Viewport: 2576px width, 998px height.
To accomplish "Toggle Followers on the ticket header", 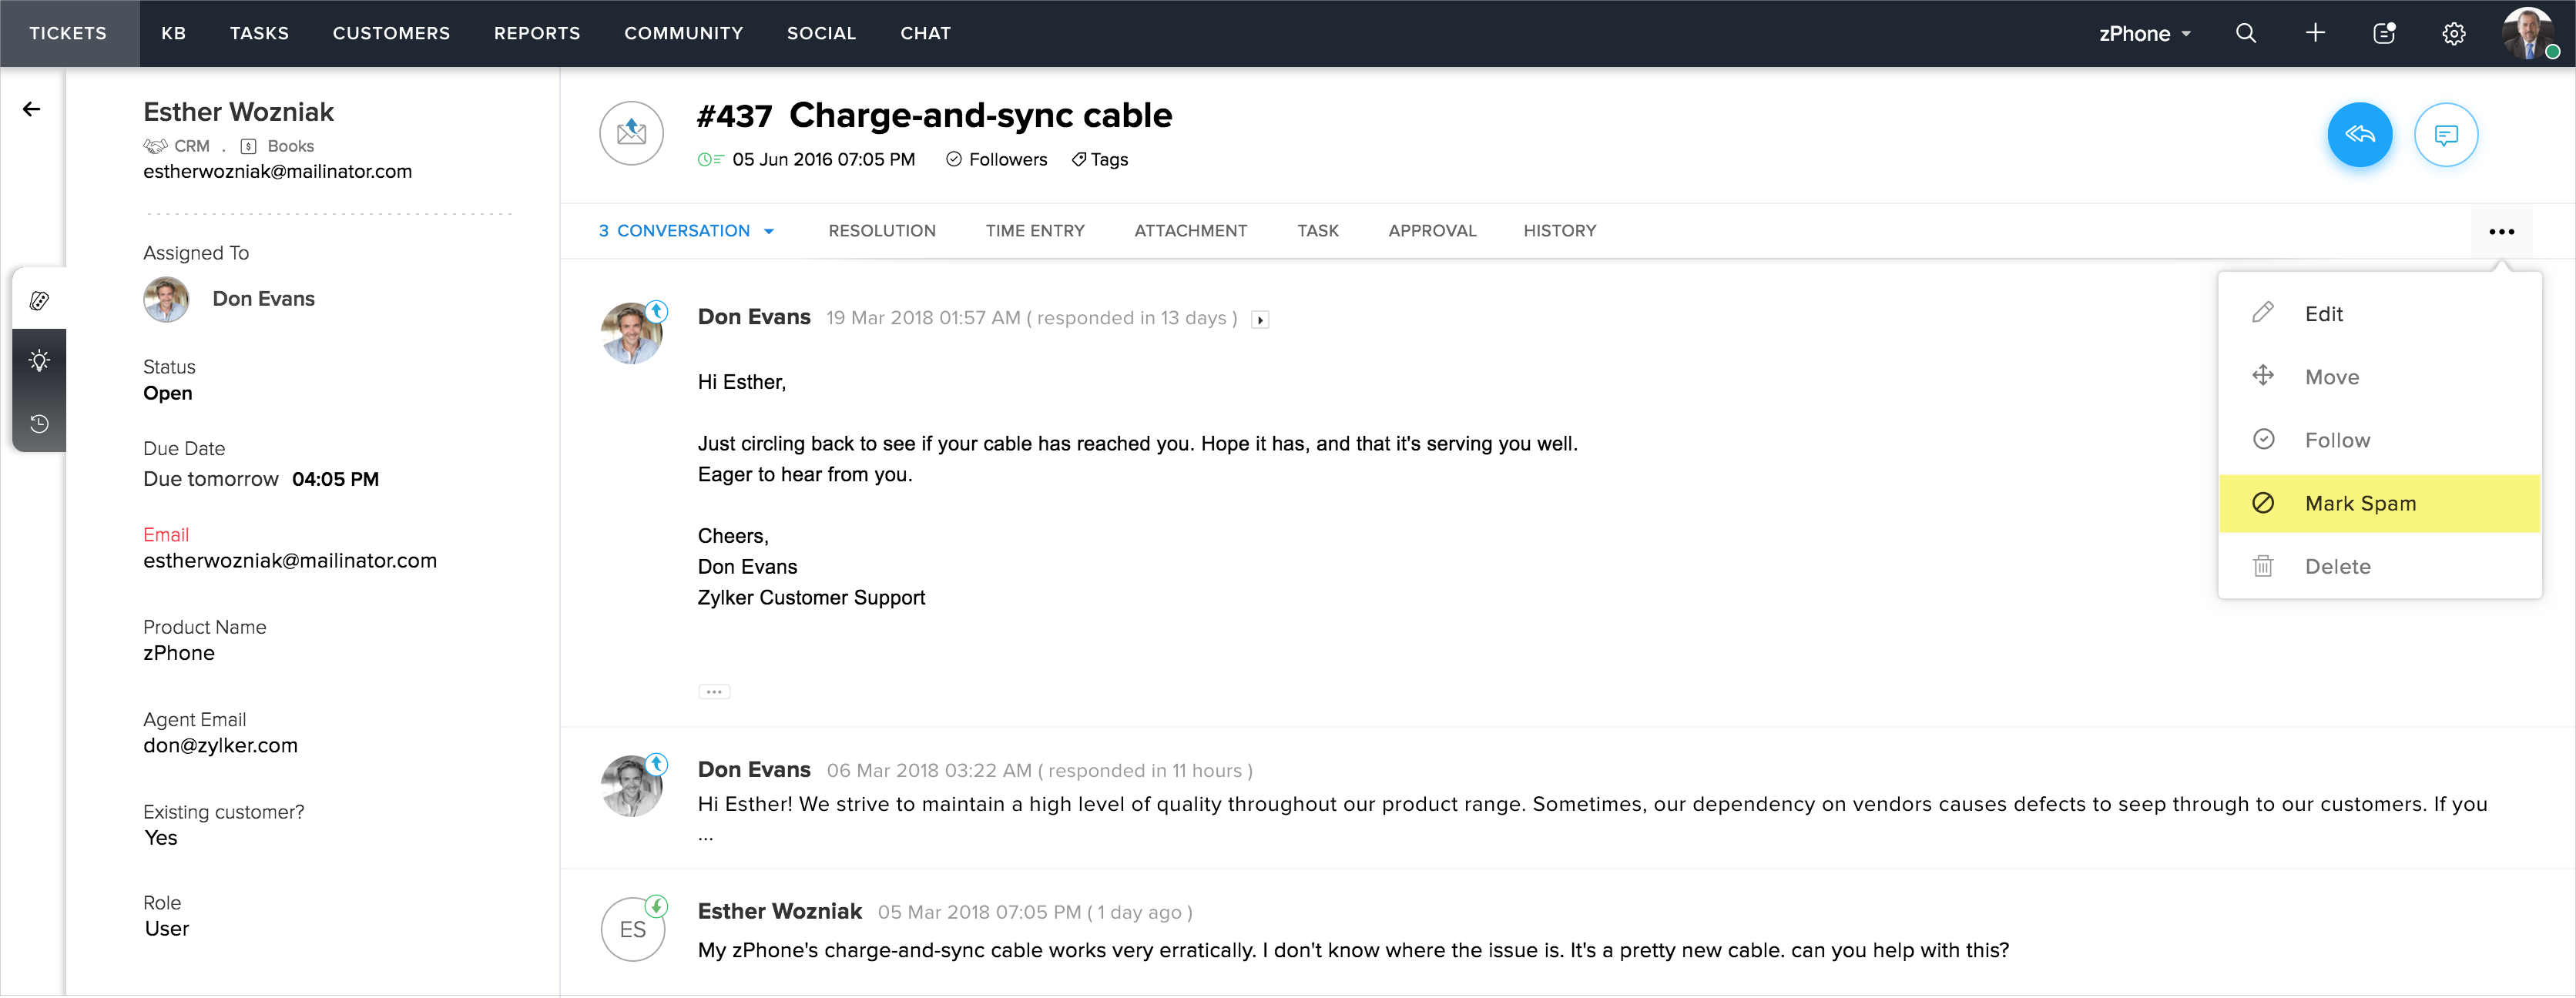I will 997,160.
